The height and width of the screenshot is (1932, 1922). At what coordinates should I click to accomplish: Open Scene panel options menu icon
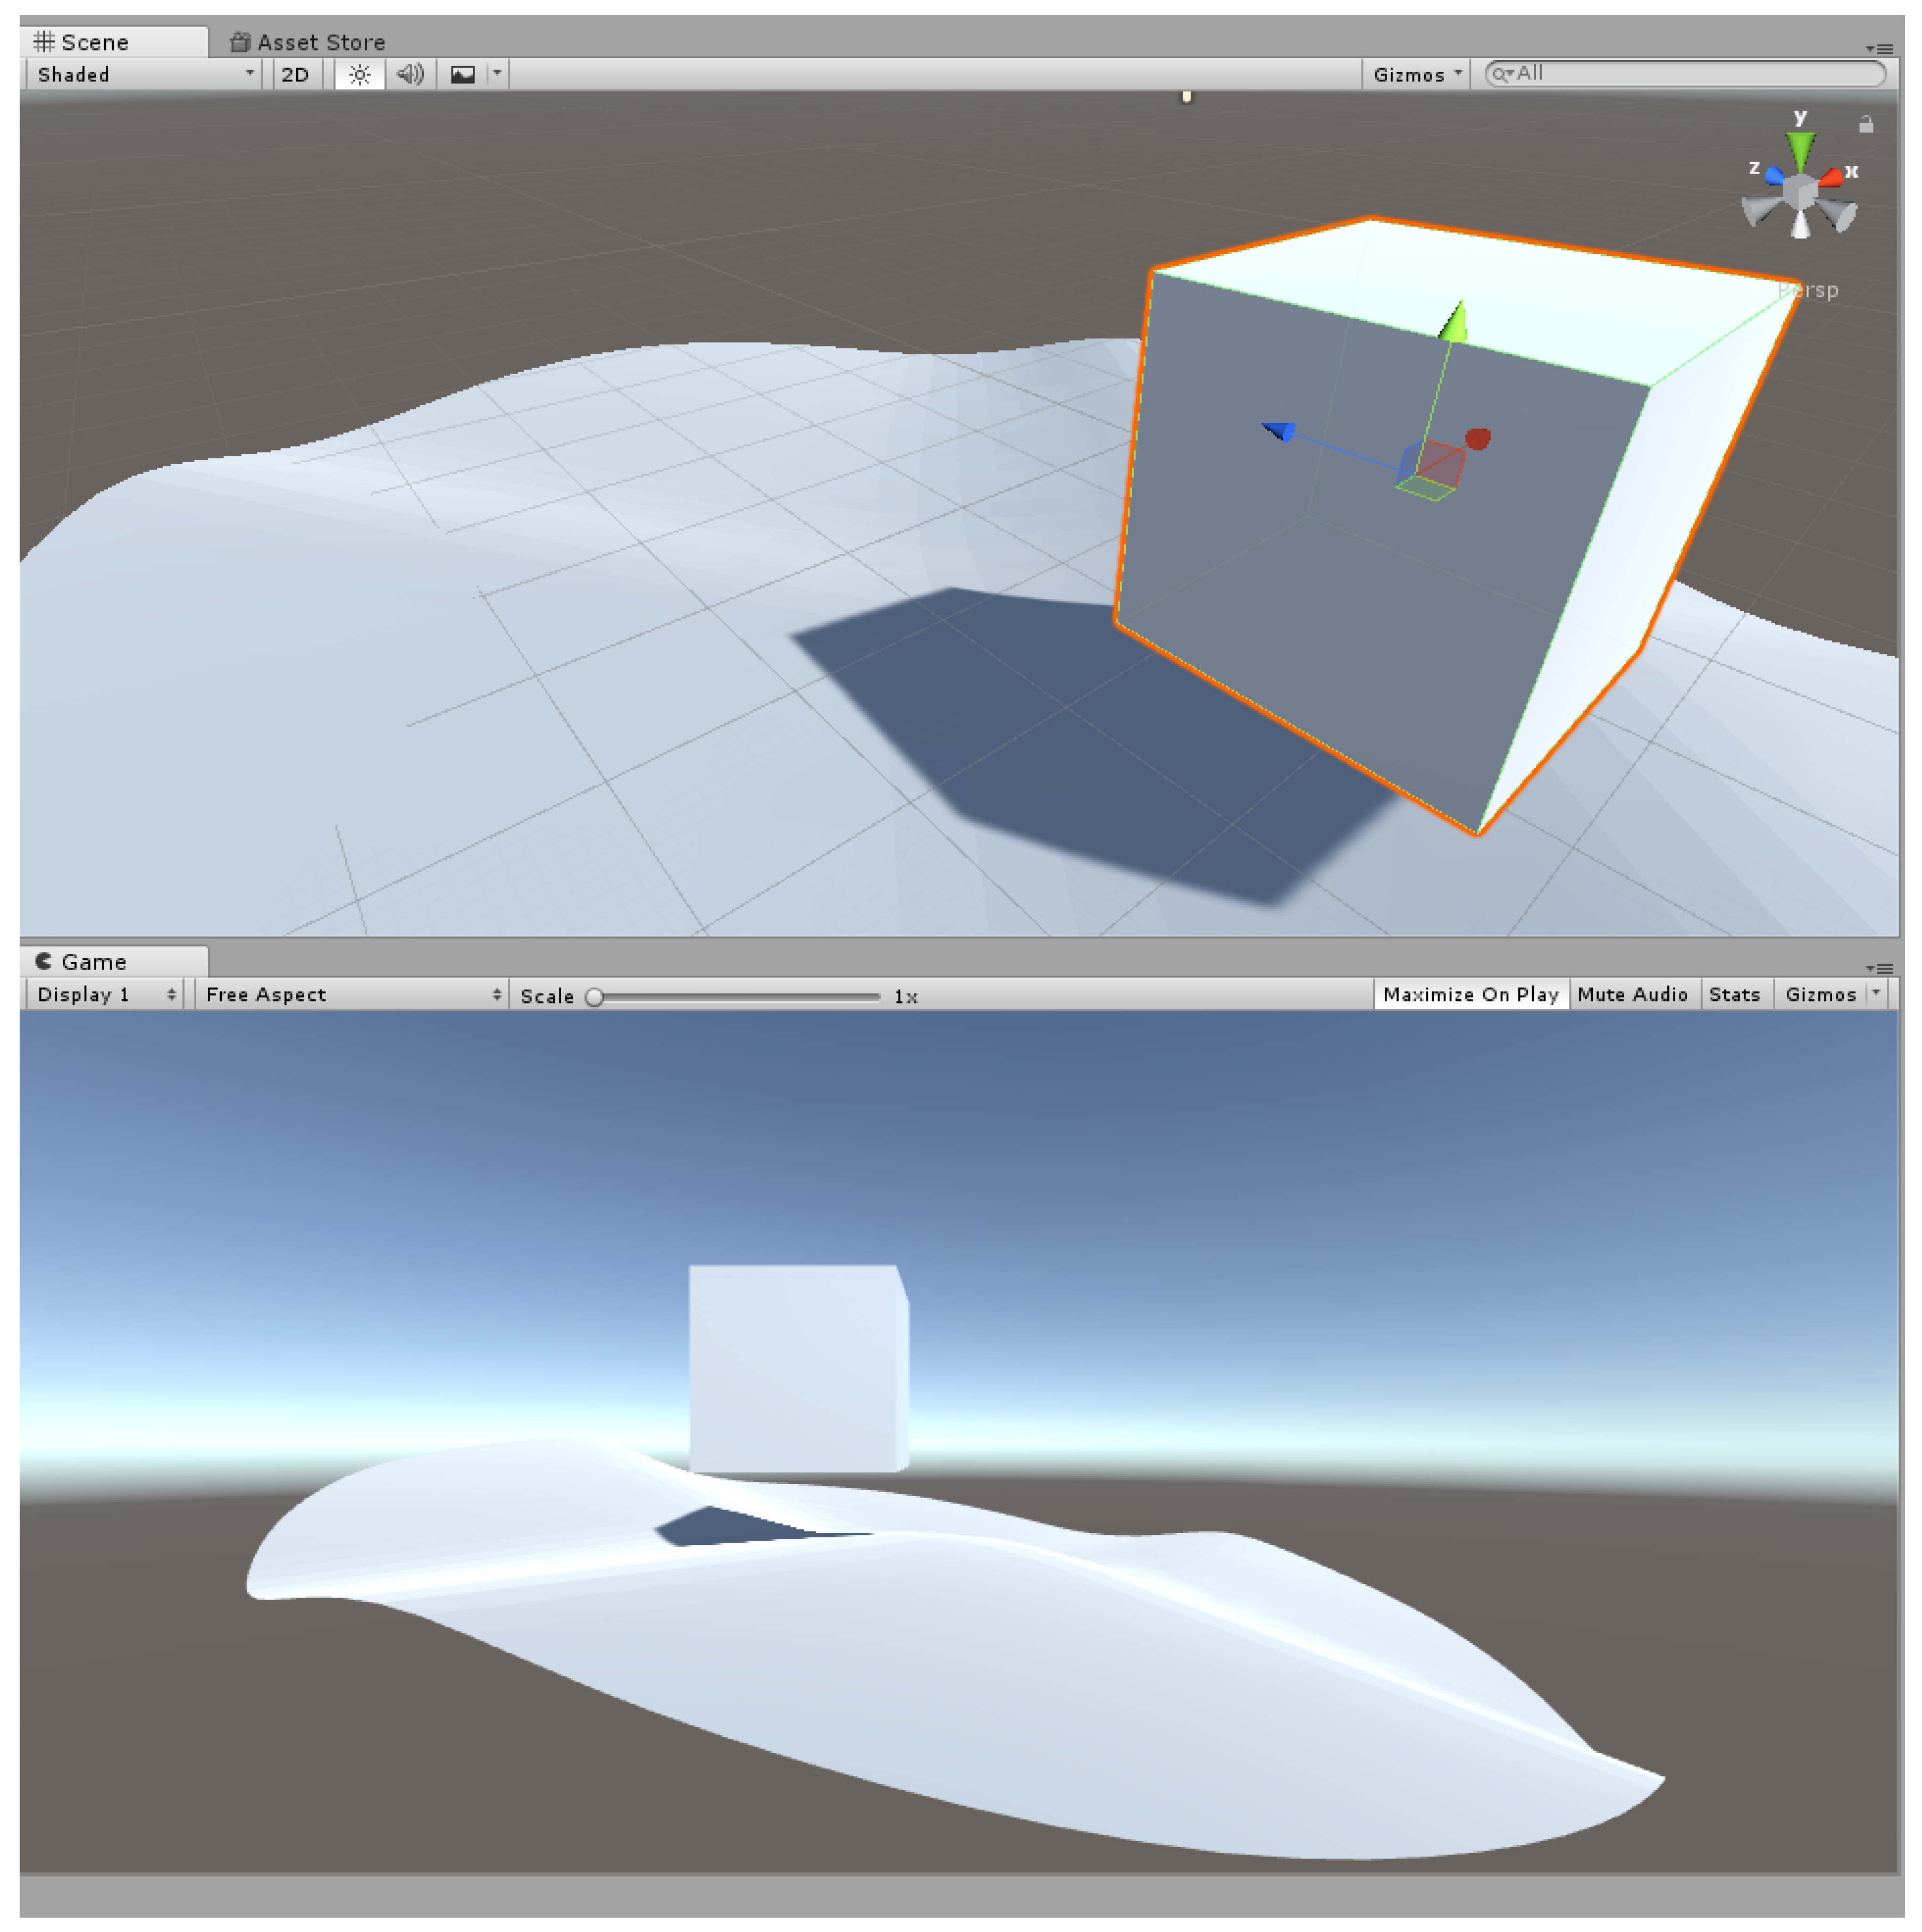(x=1879, y=48)
